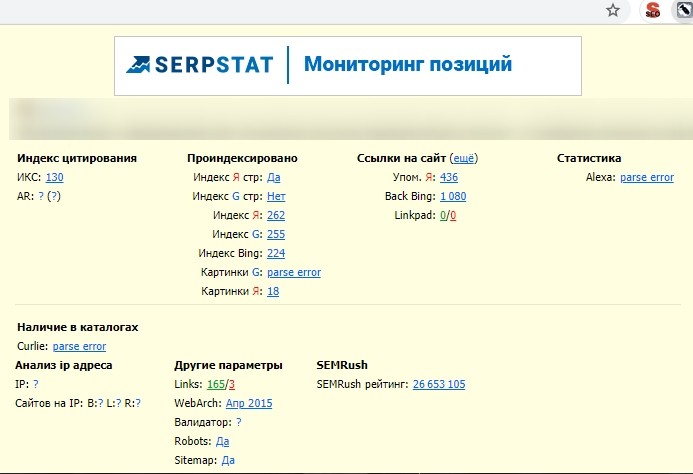This screenshot has height=474, width=693.
Task: Open Упом. Я value 436
Action: point(449,177)
